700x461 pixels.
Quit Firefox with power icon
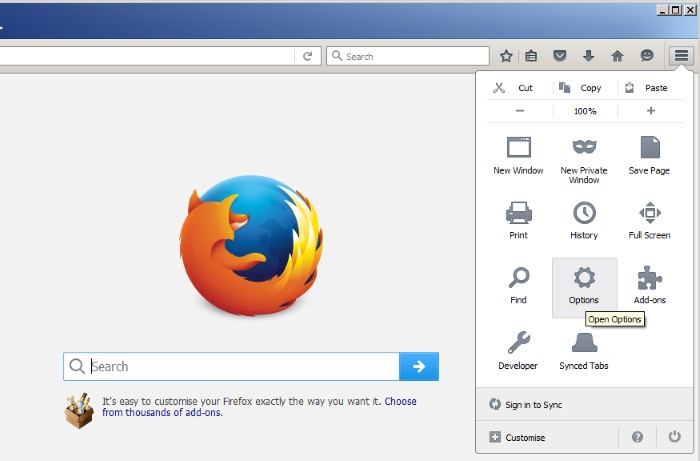[x=674, y=436]
